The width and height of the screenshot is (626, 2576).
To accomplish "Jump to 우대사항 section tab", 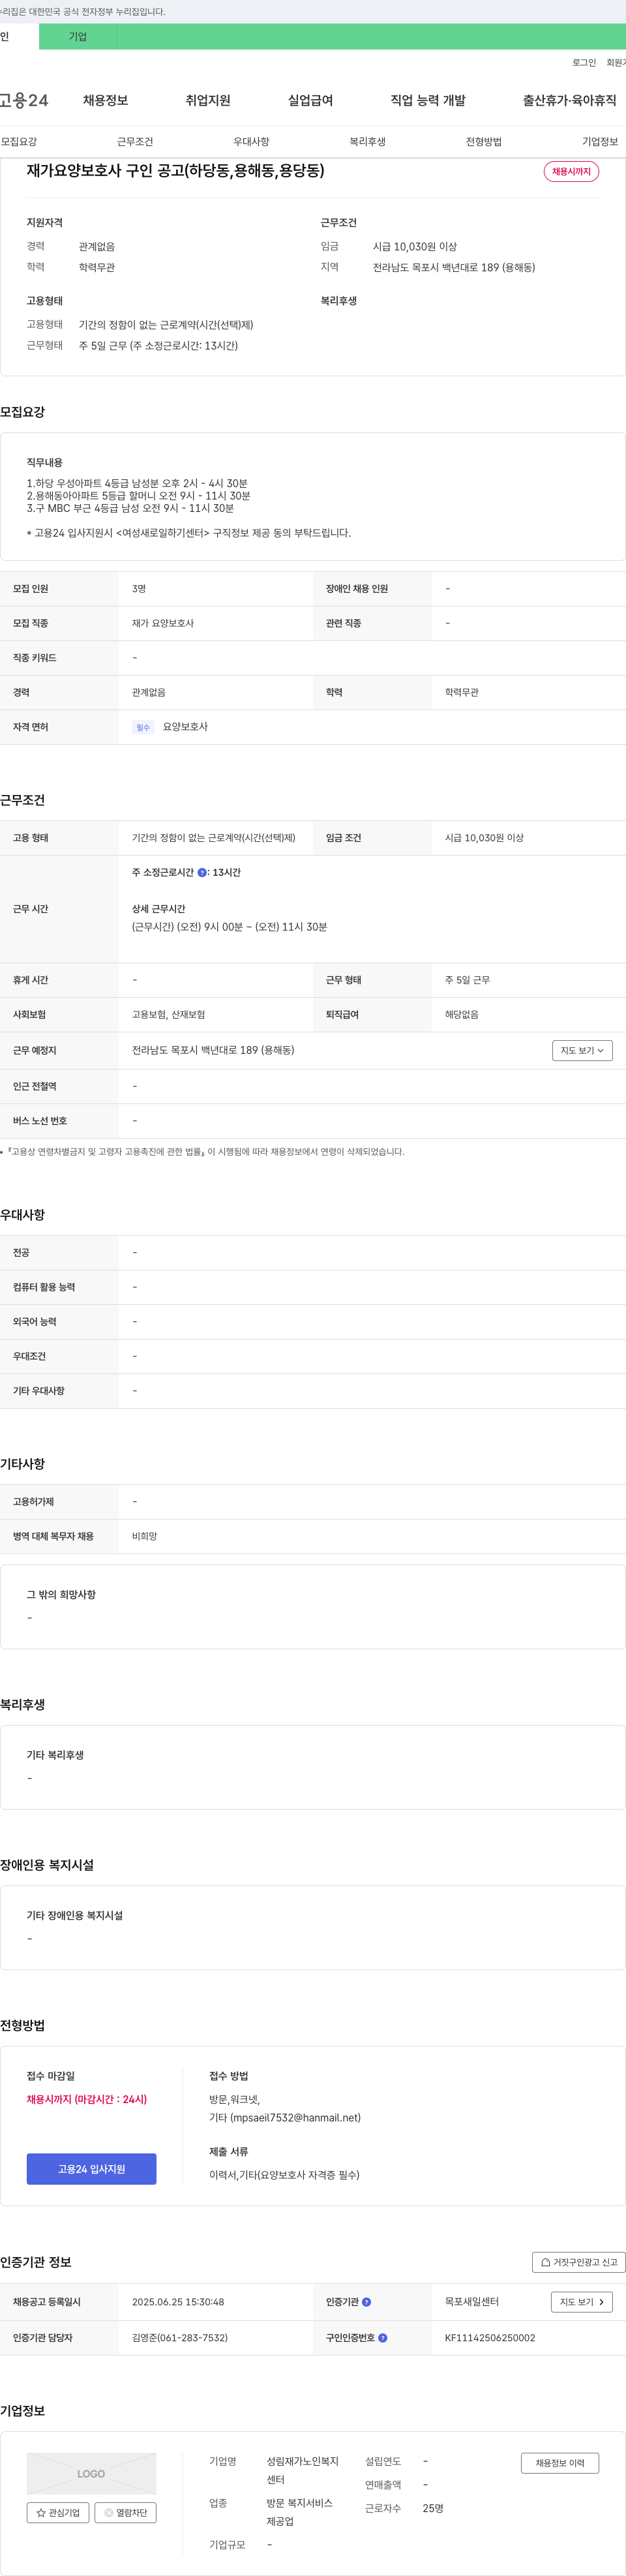I will click(x=251, y=142).
